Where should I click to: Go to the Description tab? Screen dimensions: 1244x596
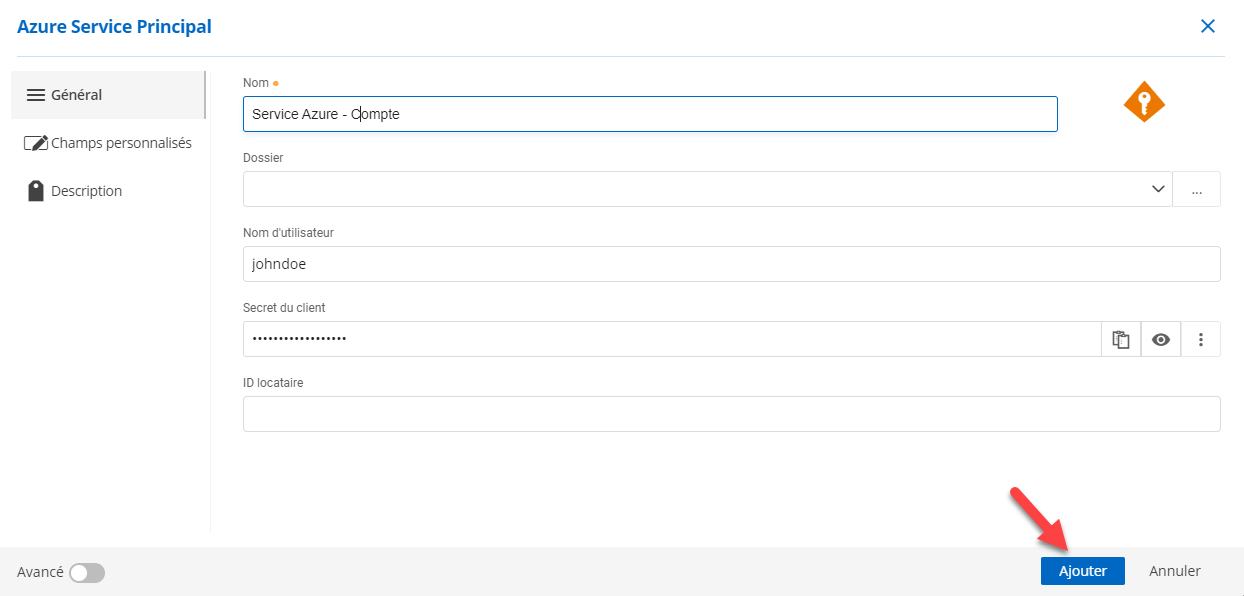tap(86, 191)
